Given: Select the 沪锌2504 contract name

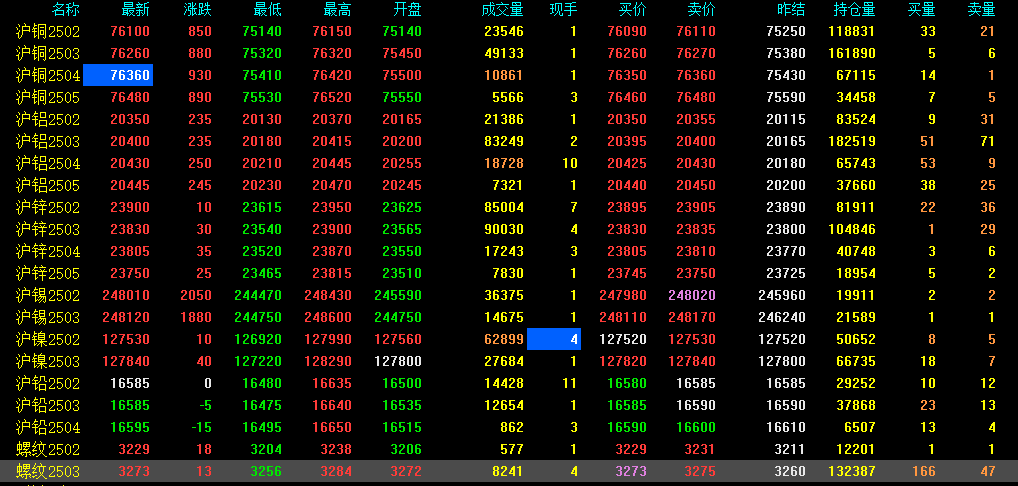Looking at the screenshot, I should (47, 251).
